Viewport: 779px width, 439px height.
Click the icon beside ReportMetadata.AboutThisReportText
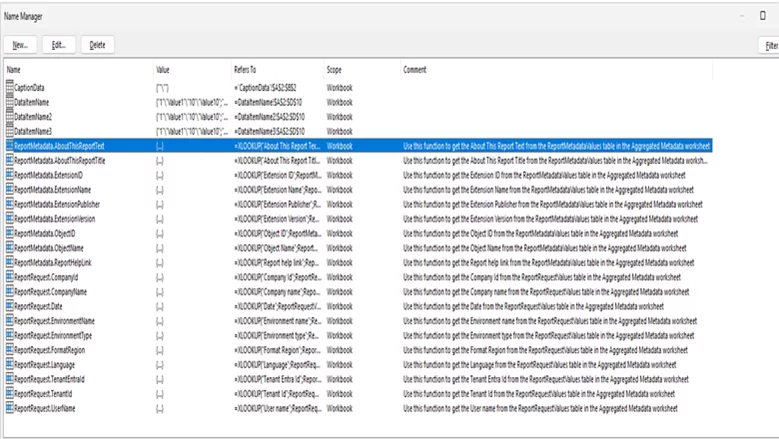(x=9, y=146)
